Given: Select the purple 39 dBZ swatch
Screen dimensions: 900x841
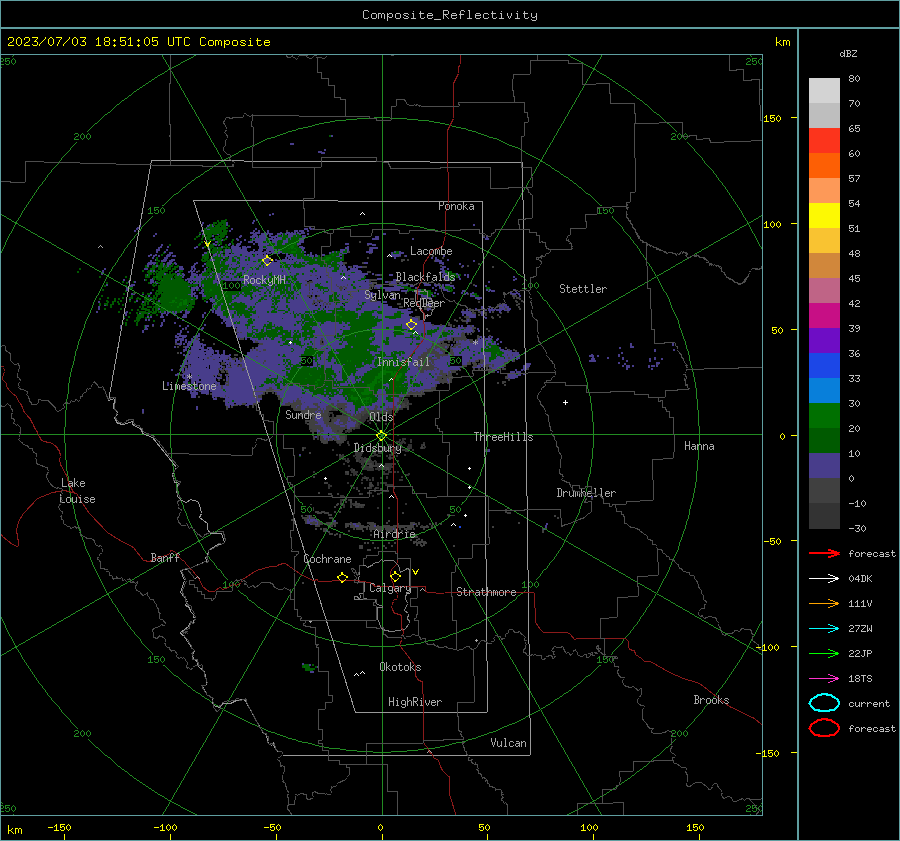Looking at the screenshot, I should click(824, 340).
